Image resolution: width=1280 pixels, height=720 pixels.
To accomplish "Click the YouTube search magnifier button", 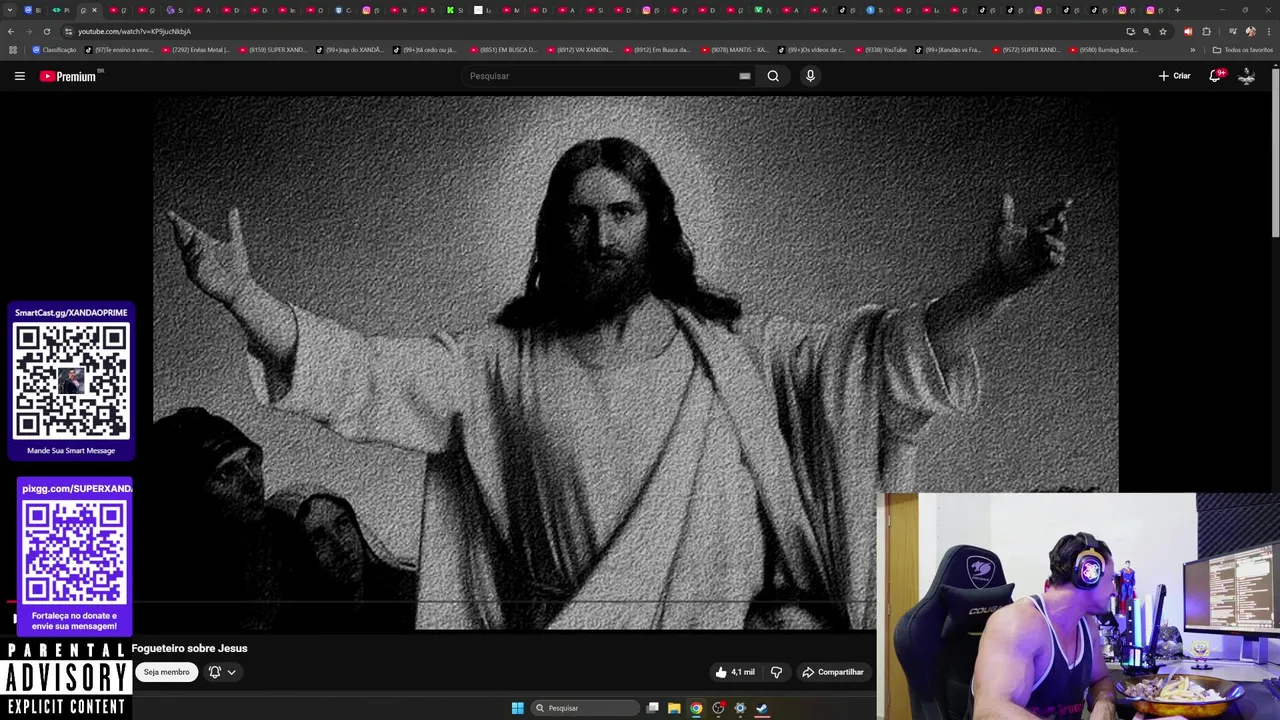I will click(773, 76).
